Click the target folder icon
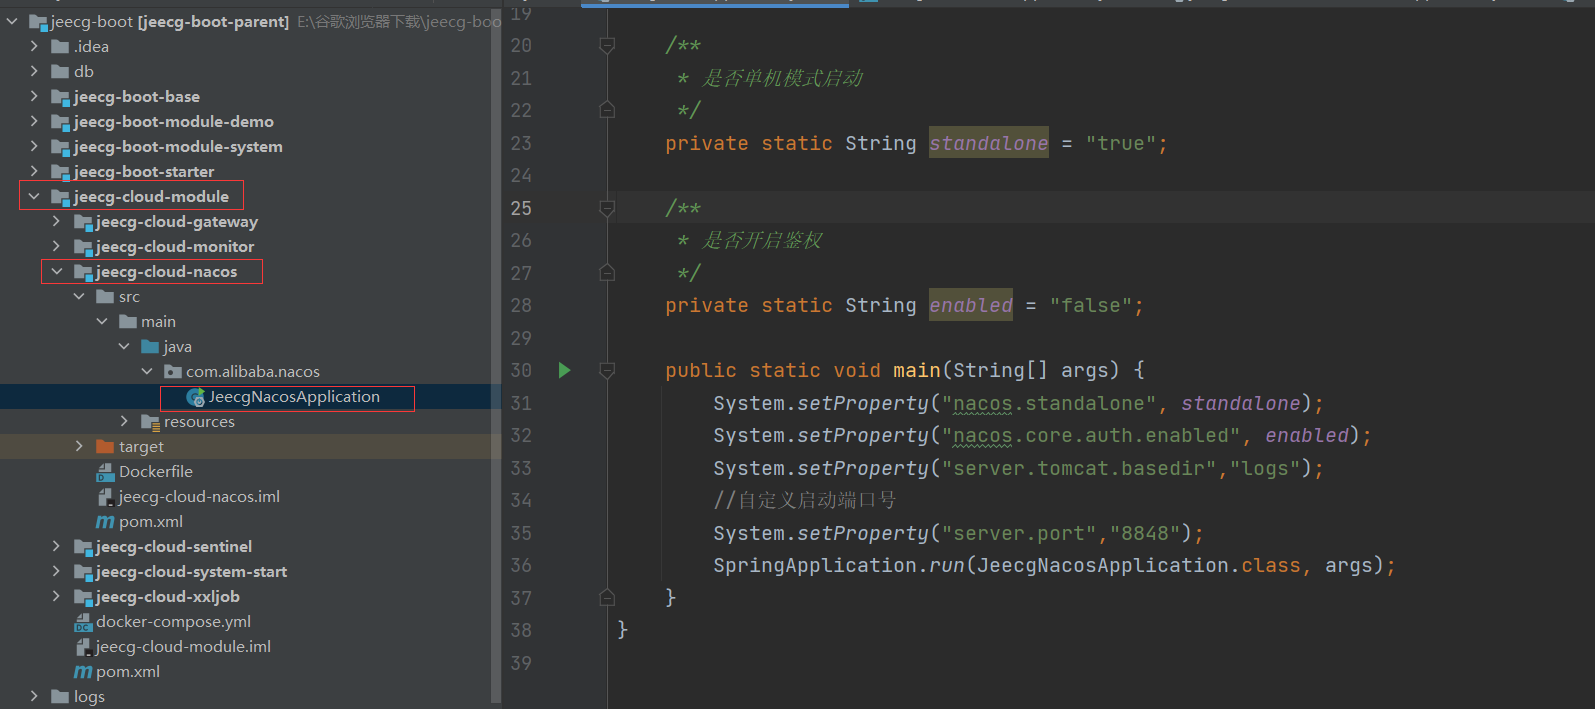The height and width of the screenshot is (709, 1595). [105, 446]
